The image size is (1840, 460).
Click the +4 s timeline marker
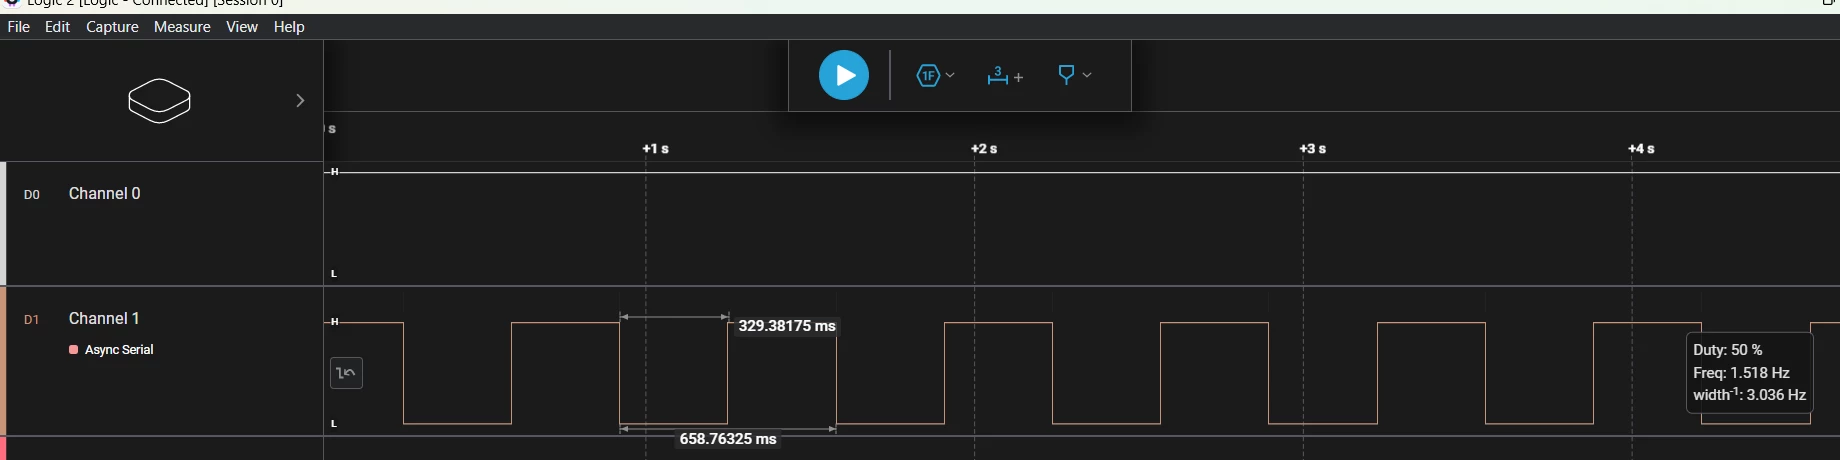pos(1641,149)
